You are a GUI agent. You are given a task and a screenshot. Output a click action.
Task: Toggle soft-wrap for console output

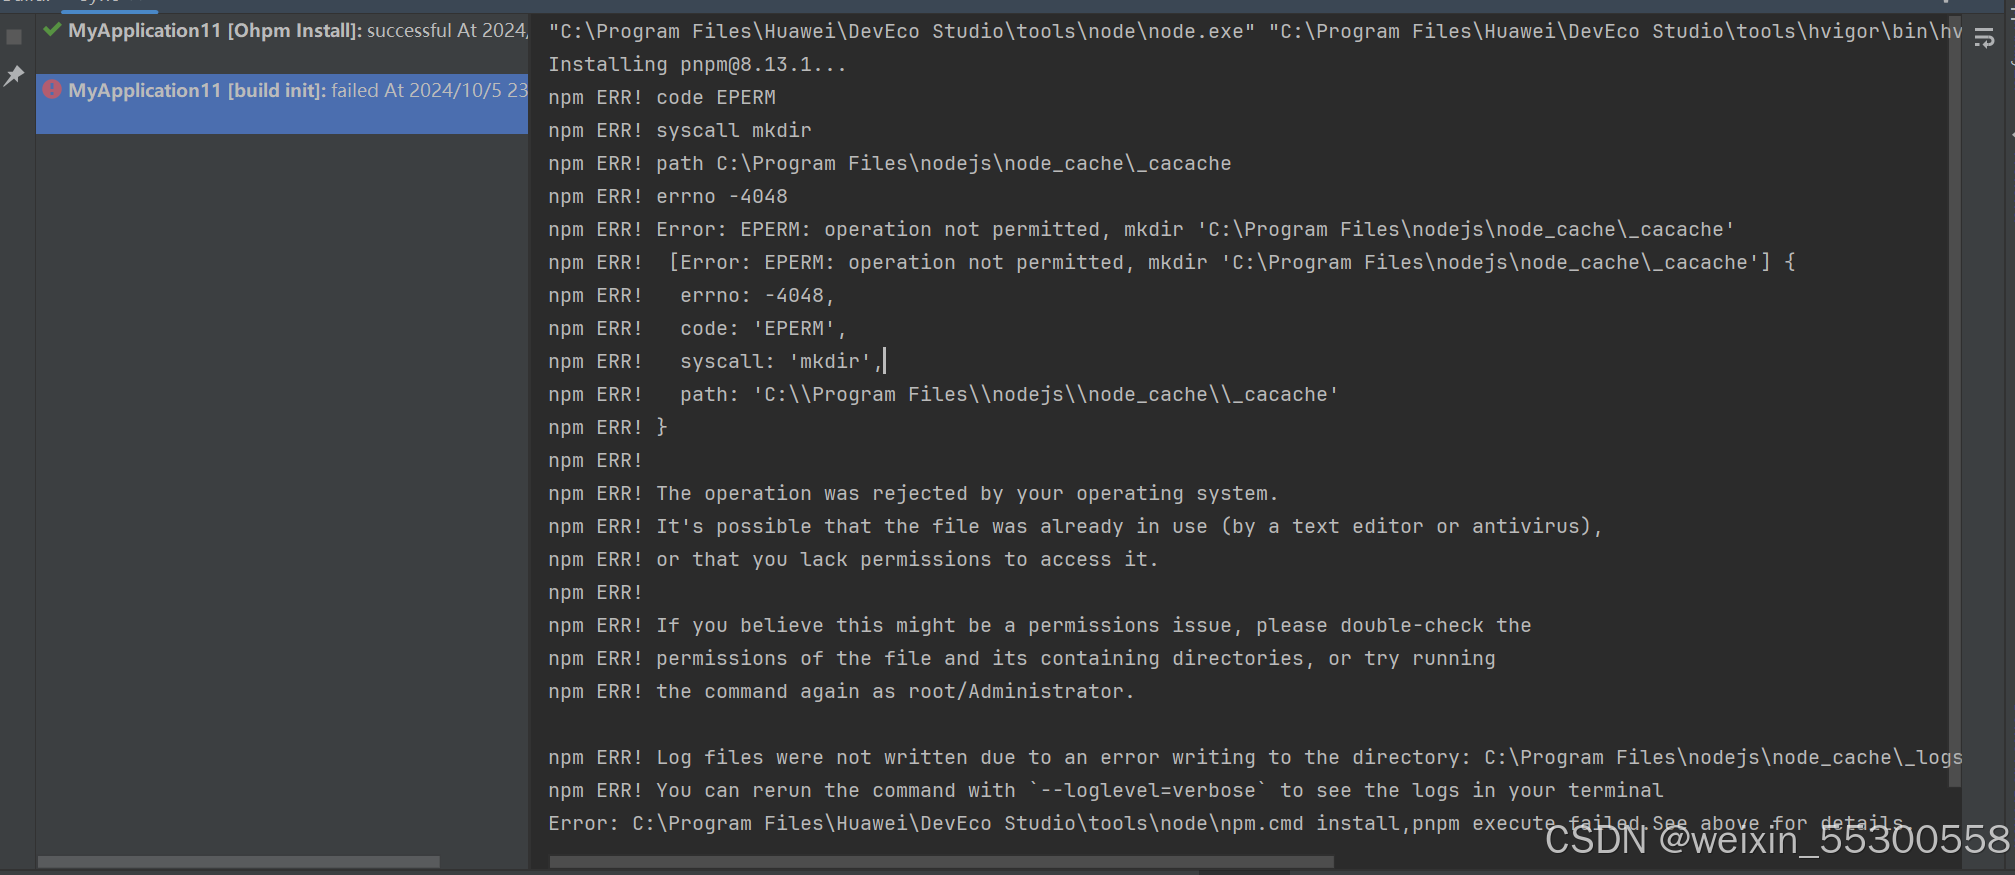(x=1985, y=38)
